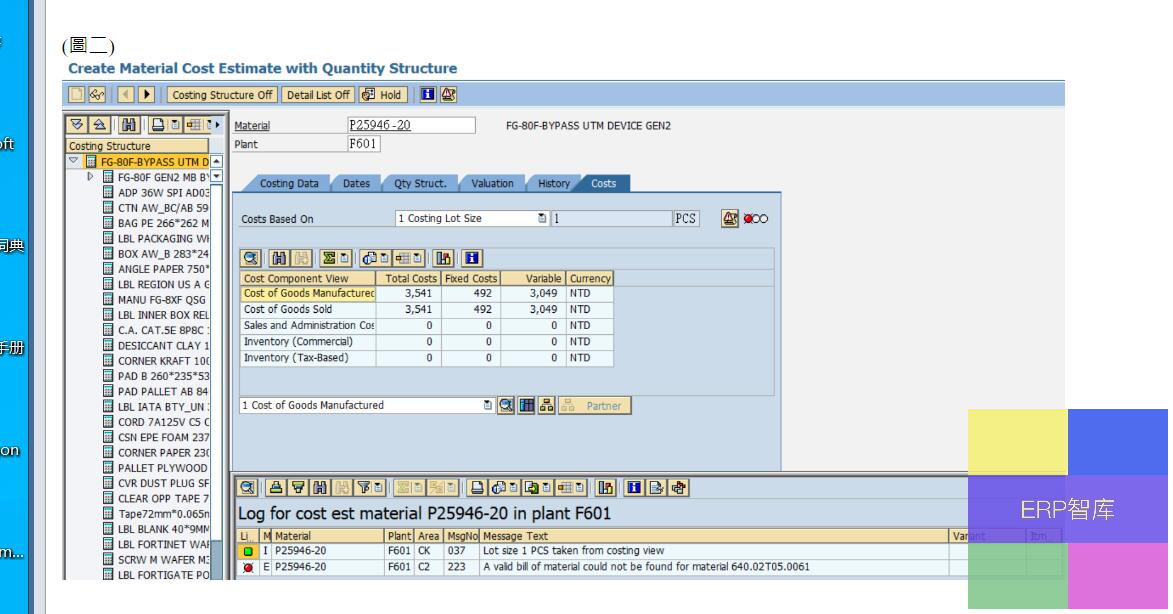Screen dimensions: 1173x614
Task: Click the Total Costs column header
Action: (x=408, y=278)
